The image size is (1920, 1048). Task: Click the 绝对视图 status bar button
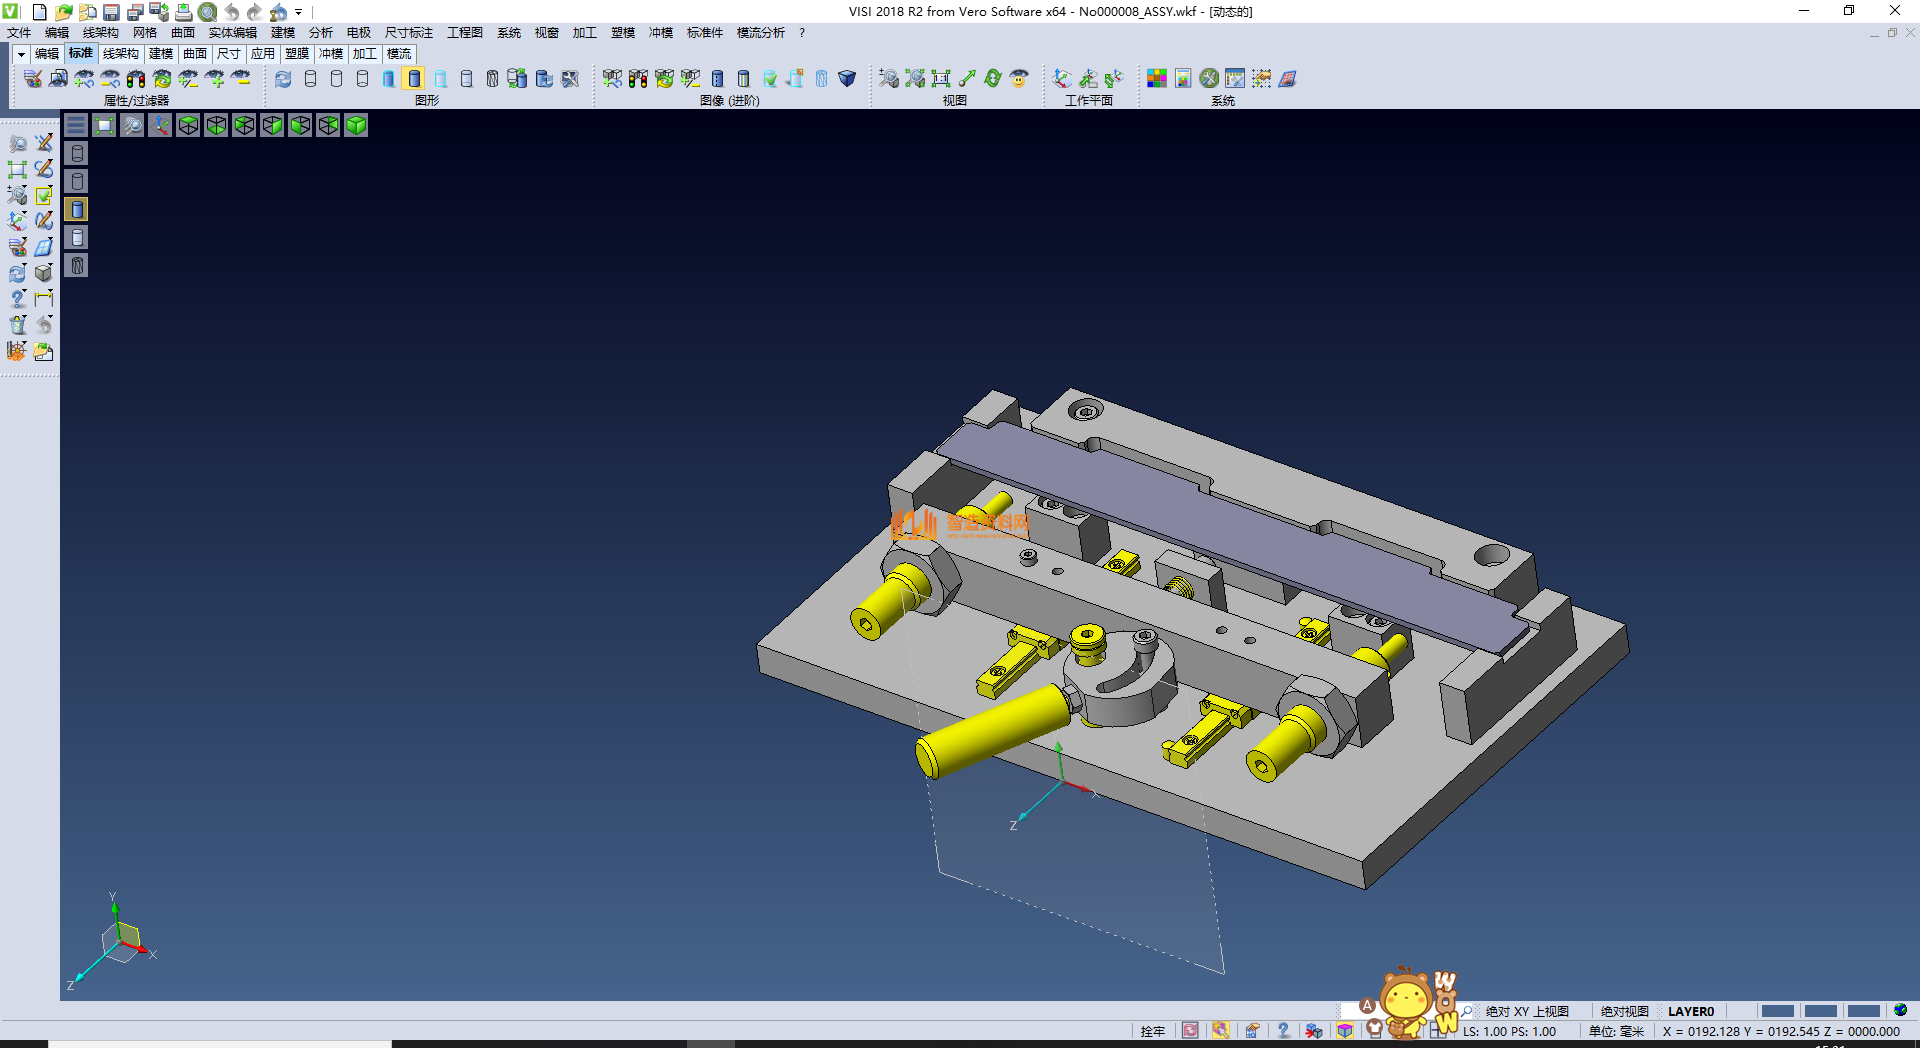tap(1624, 1011)
